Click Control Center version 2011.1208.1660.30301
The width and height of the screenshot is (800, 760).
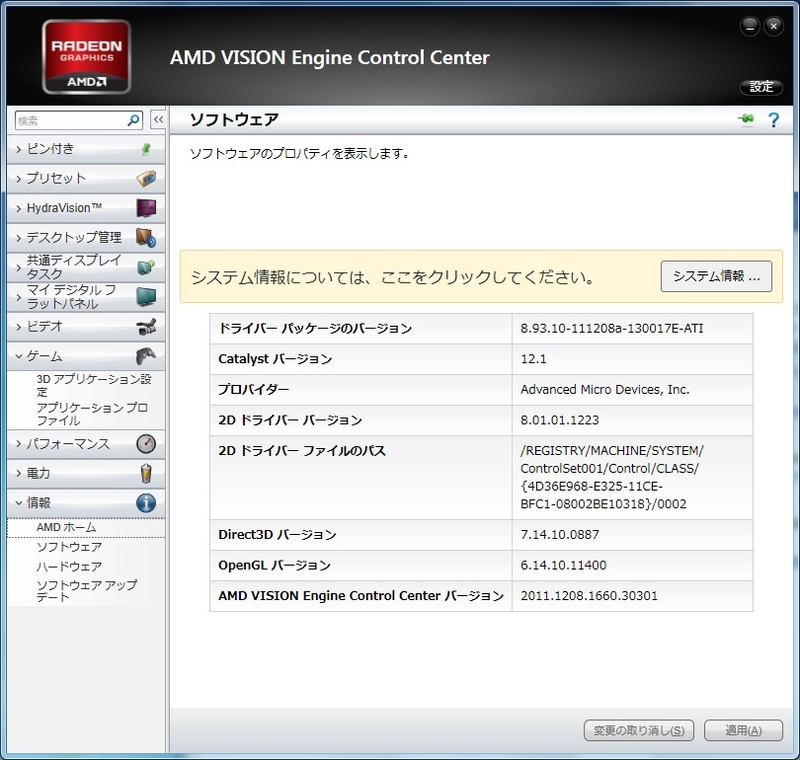[589, 596]
